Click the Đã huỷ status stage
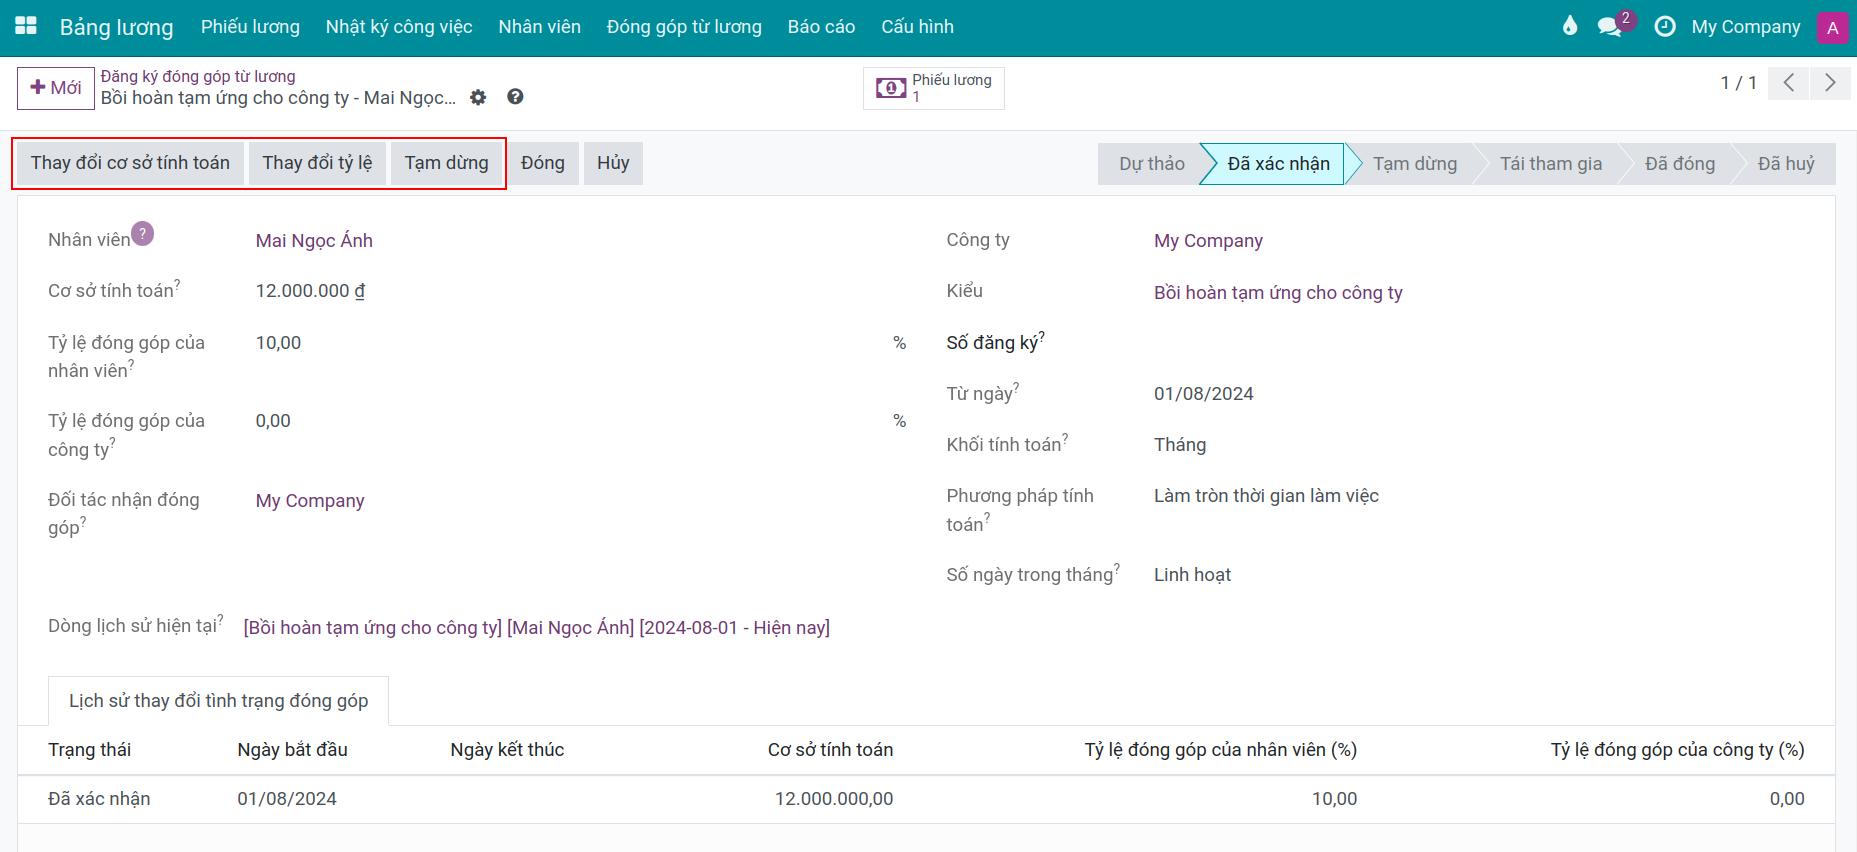 pos(1786,164)
